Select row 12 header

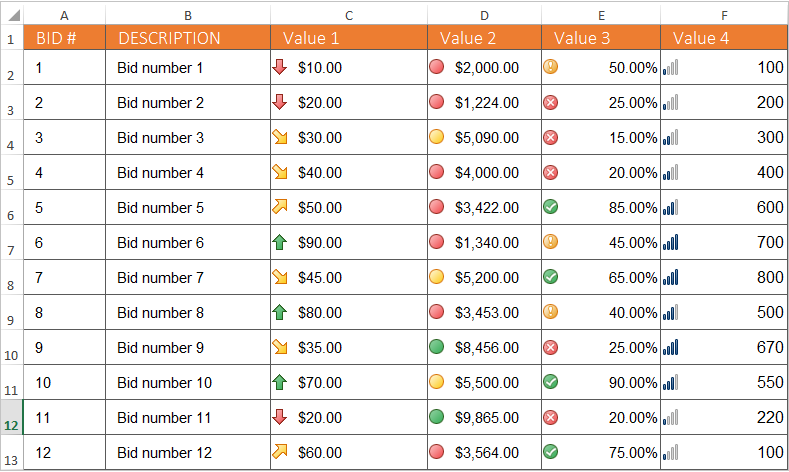pos(11,417)
